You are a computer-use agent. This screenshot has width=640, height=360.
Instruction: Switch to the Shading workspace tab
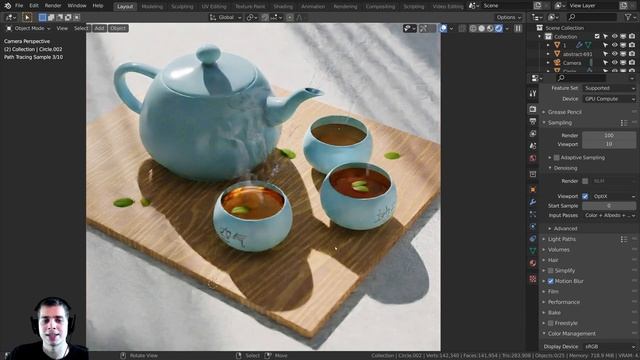(x=283, y=7)
